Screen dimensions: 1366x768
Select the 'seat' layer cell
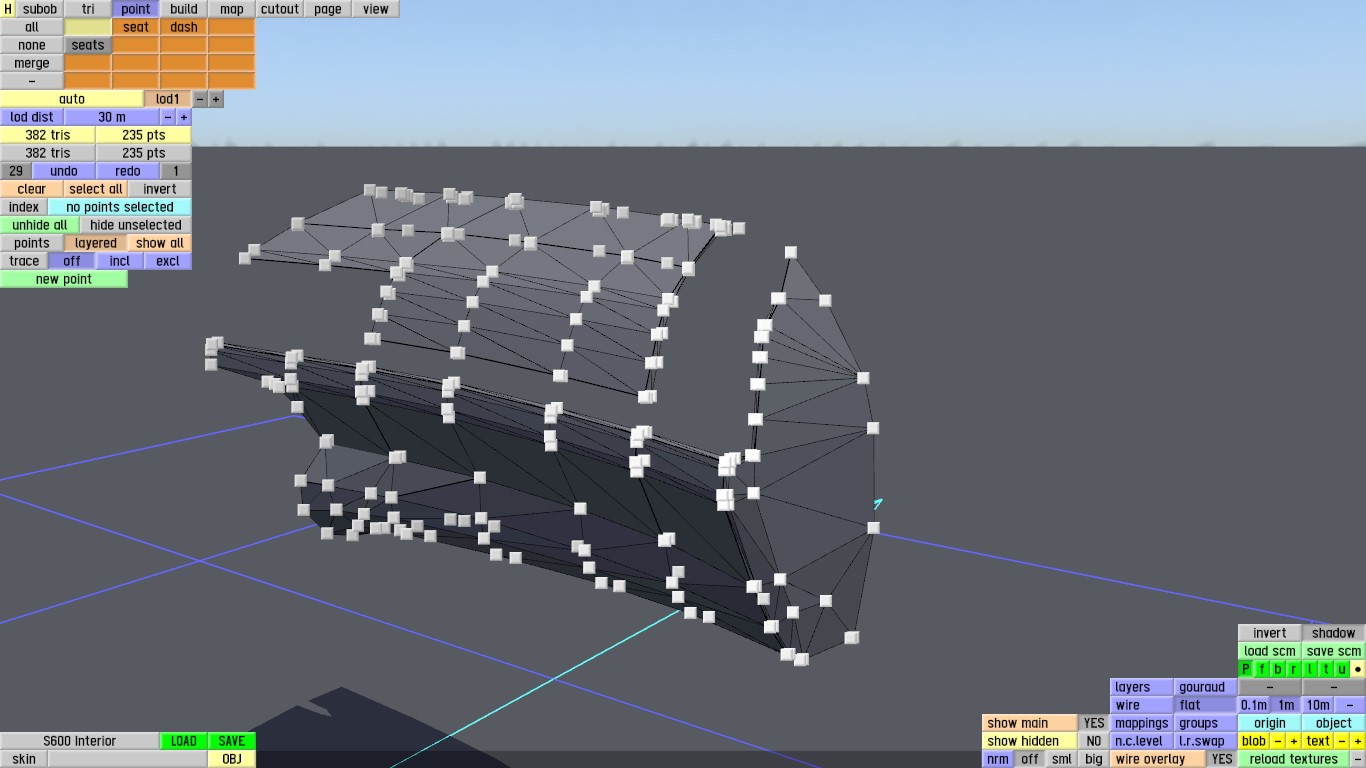136,27
